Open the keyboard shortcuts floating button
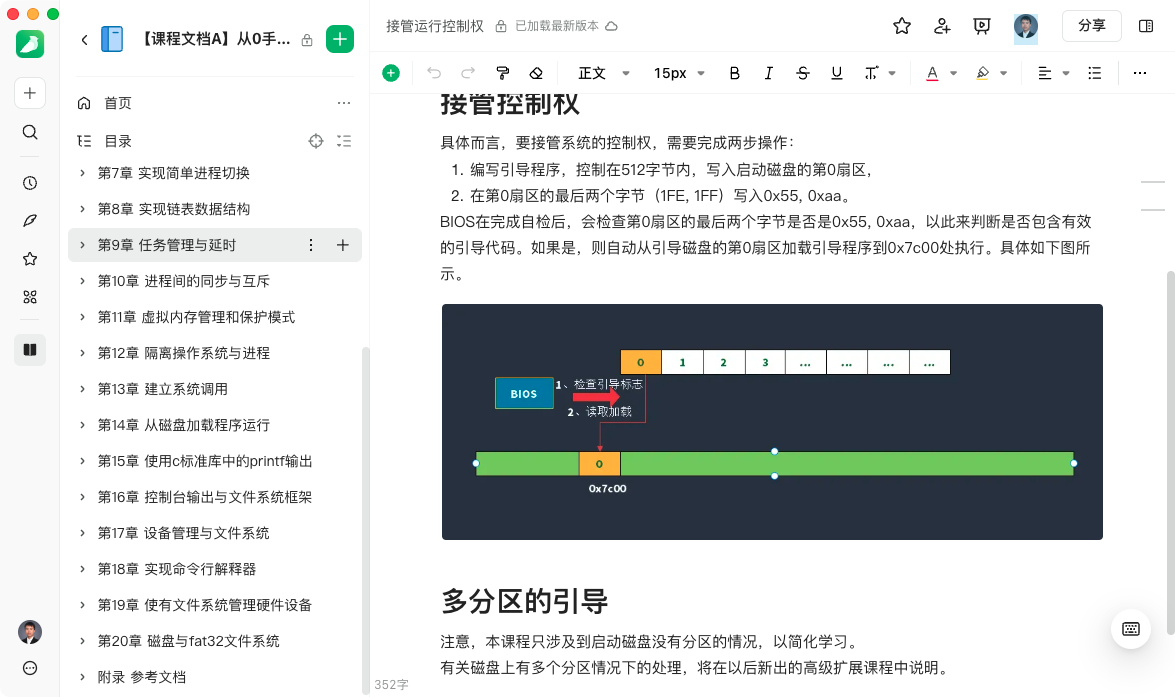The image size is (1175, 697). point(1131,629)
